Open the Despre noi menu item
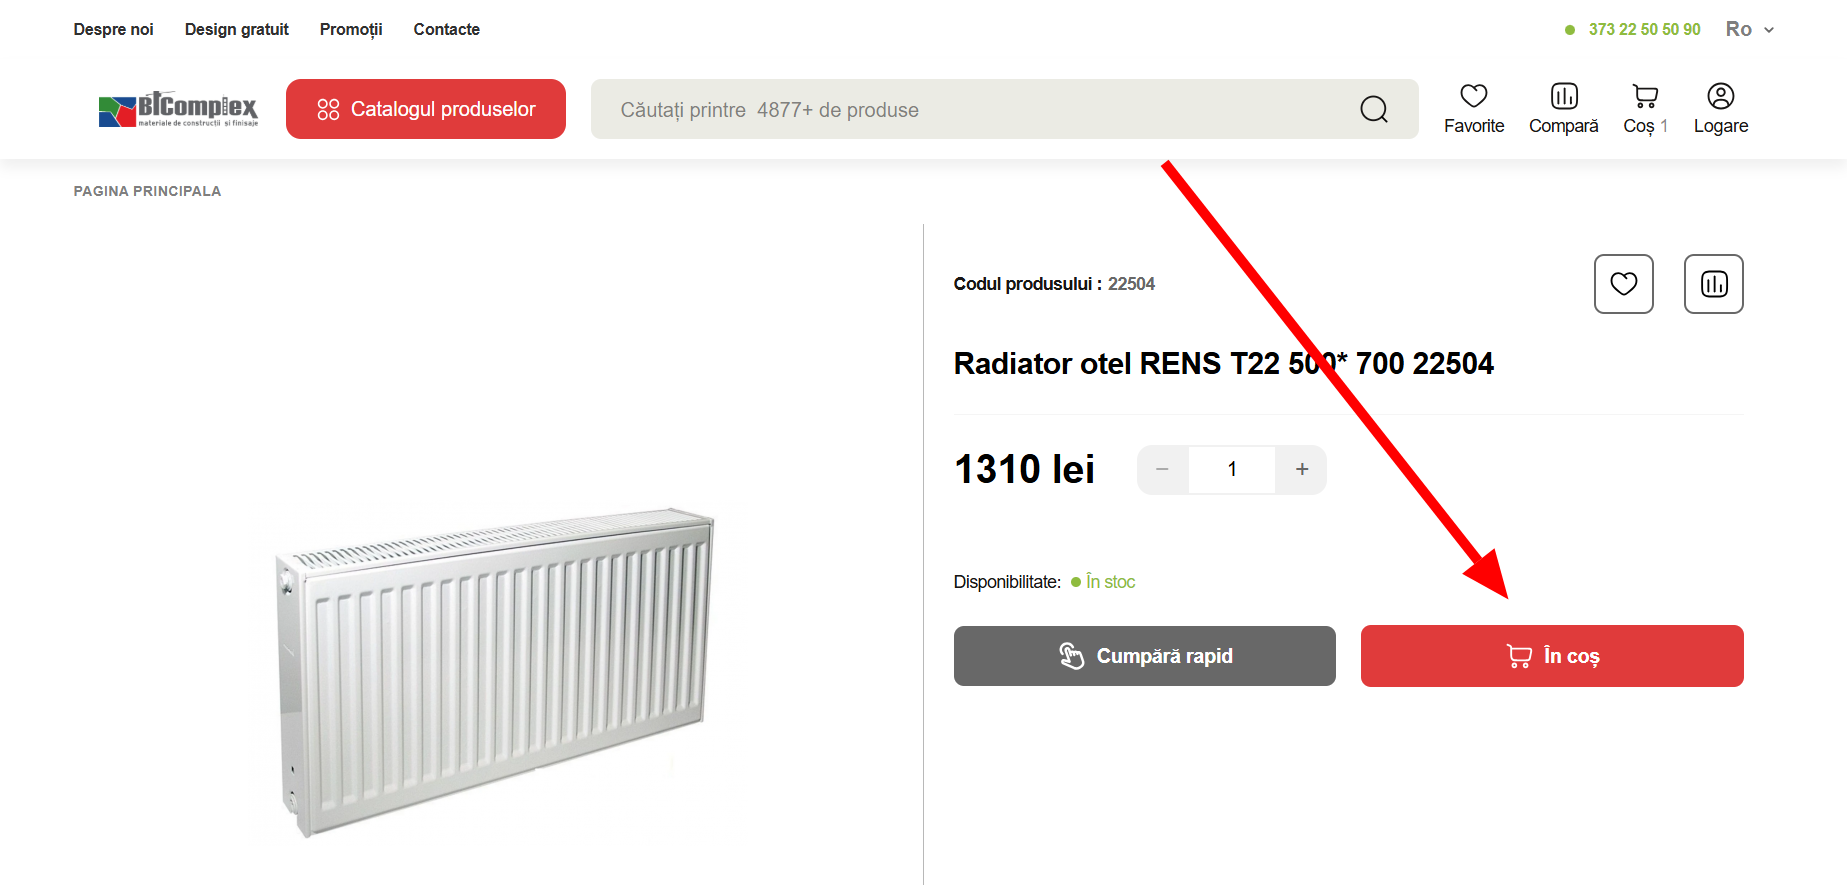 pos(113,29)
